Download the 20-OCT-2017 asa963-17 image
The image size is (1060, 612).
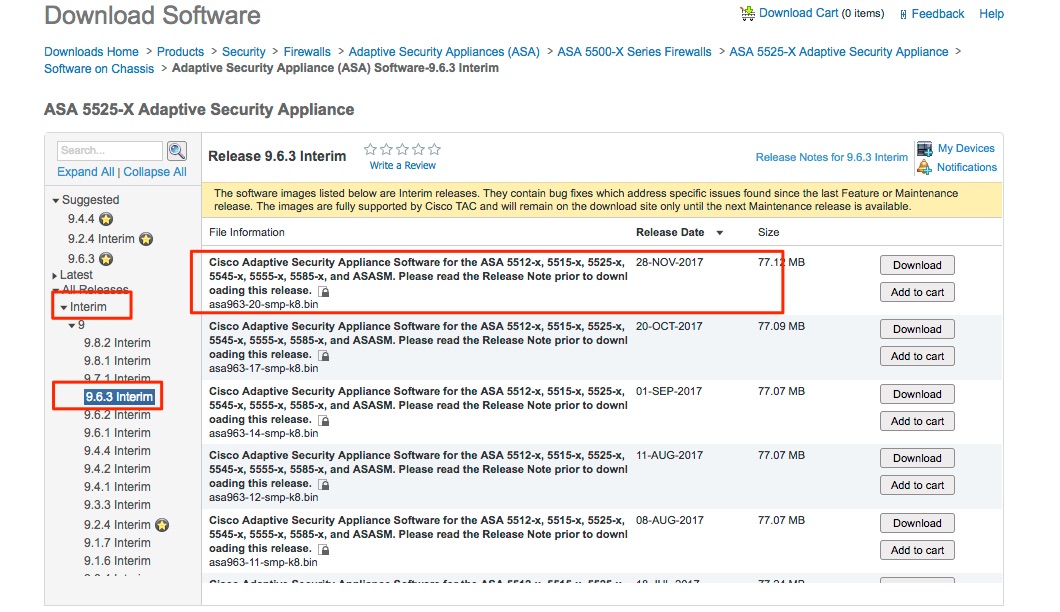916,329
